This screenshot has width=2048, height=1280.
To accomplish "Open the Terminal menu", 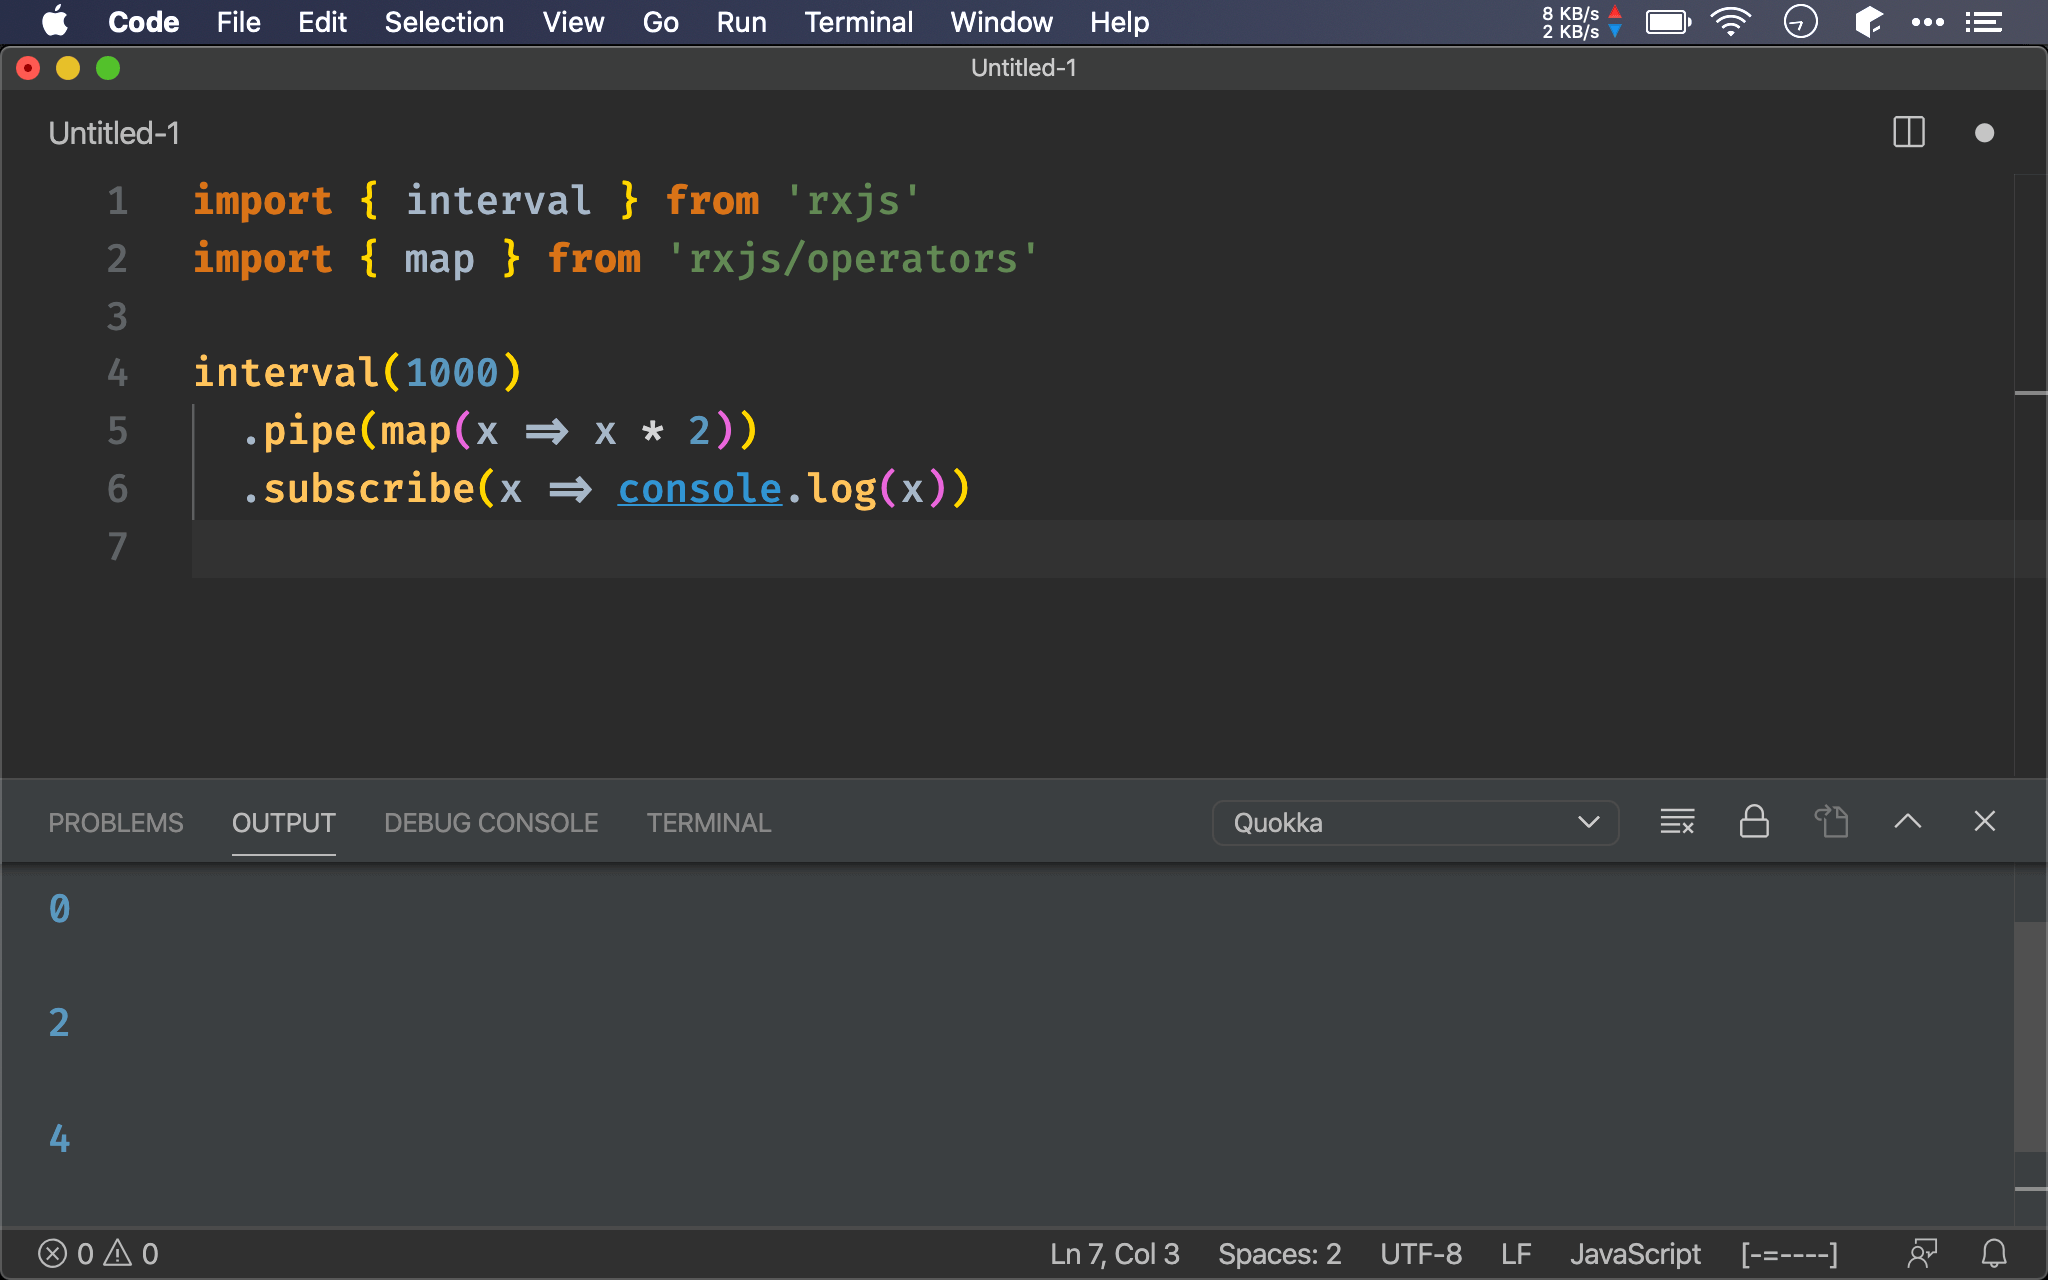I will (858, 22).
